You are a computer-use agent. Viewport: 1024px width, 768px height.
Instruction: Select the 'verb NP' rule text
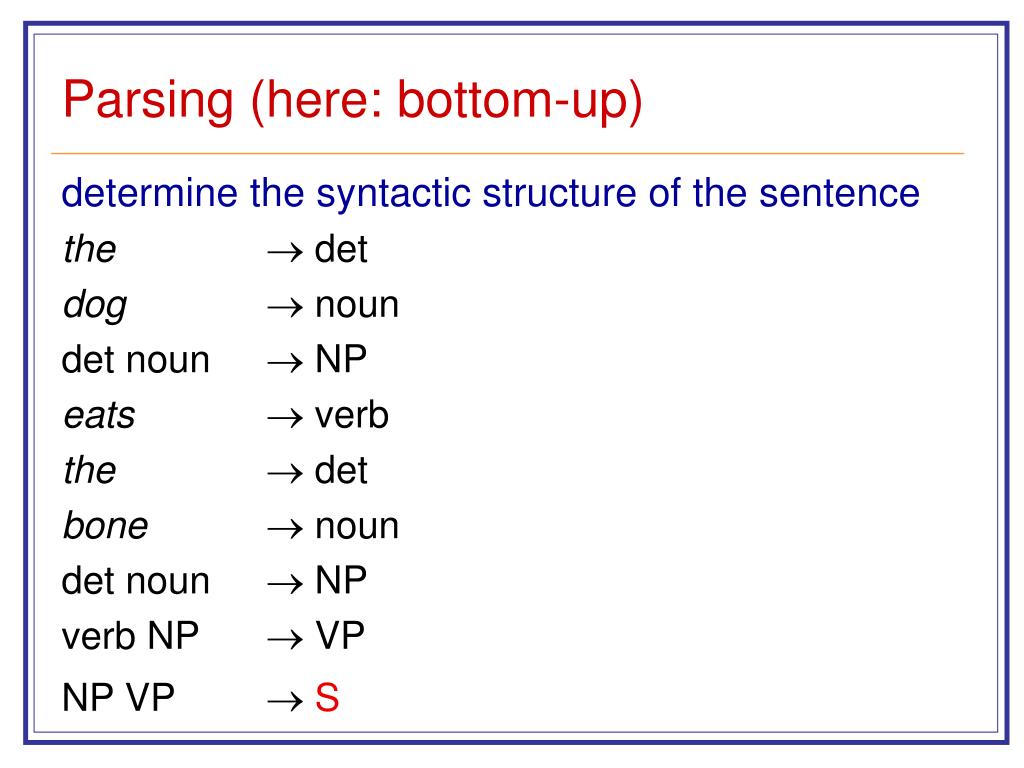click(130, 635)
